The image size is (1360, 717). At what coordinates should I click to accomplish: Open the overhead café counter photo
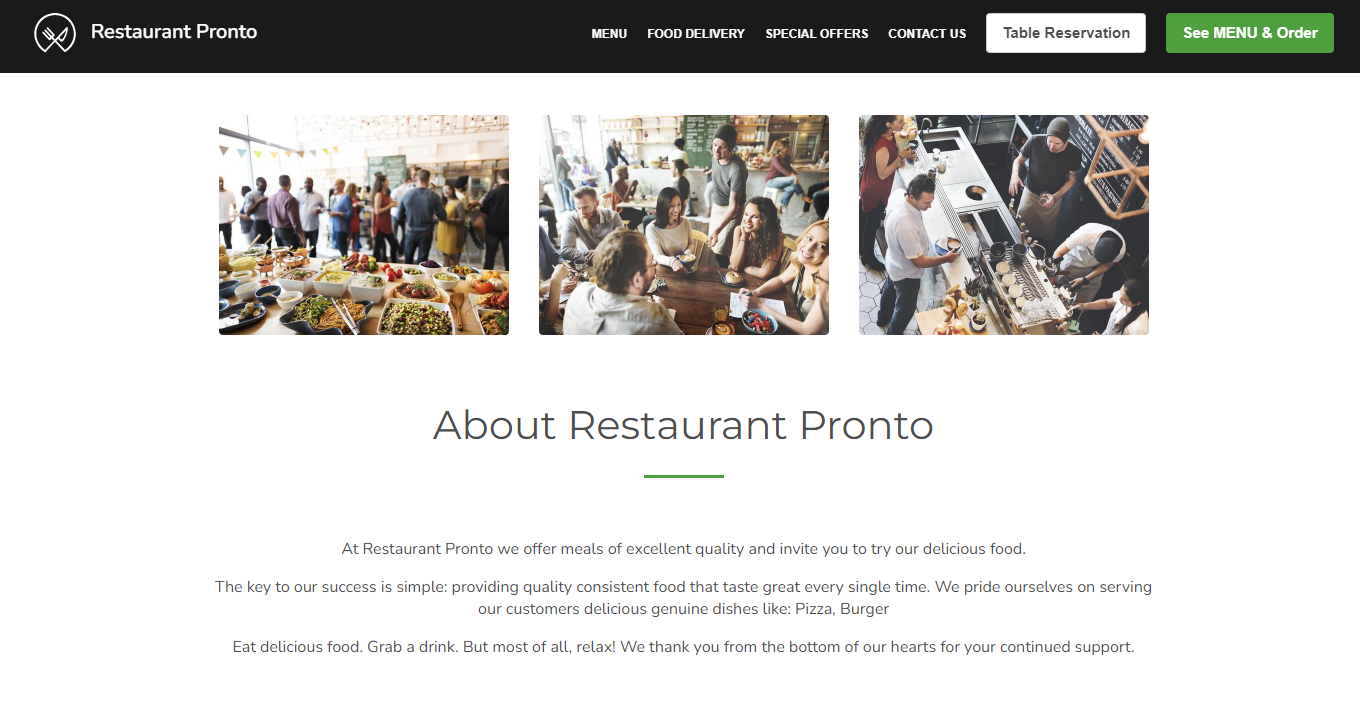(x=1004, y=225)
